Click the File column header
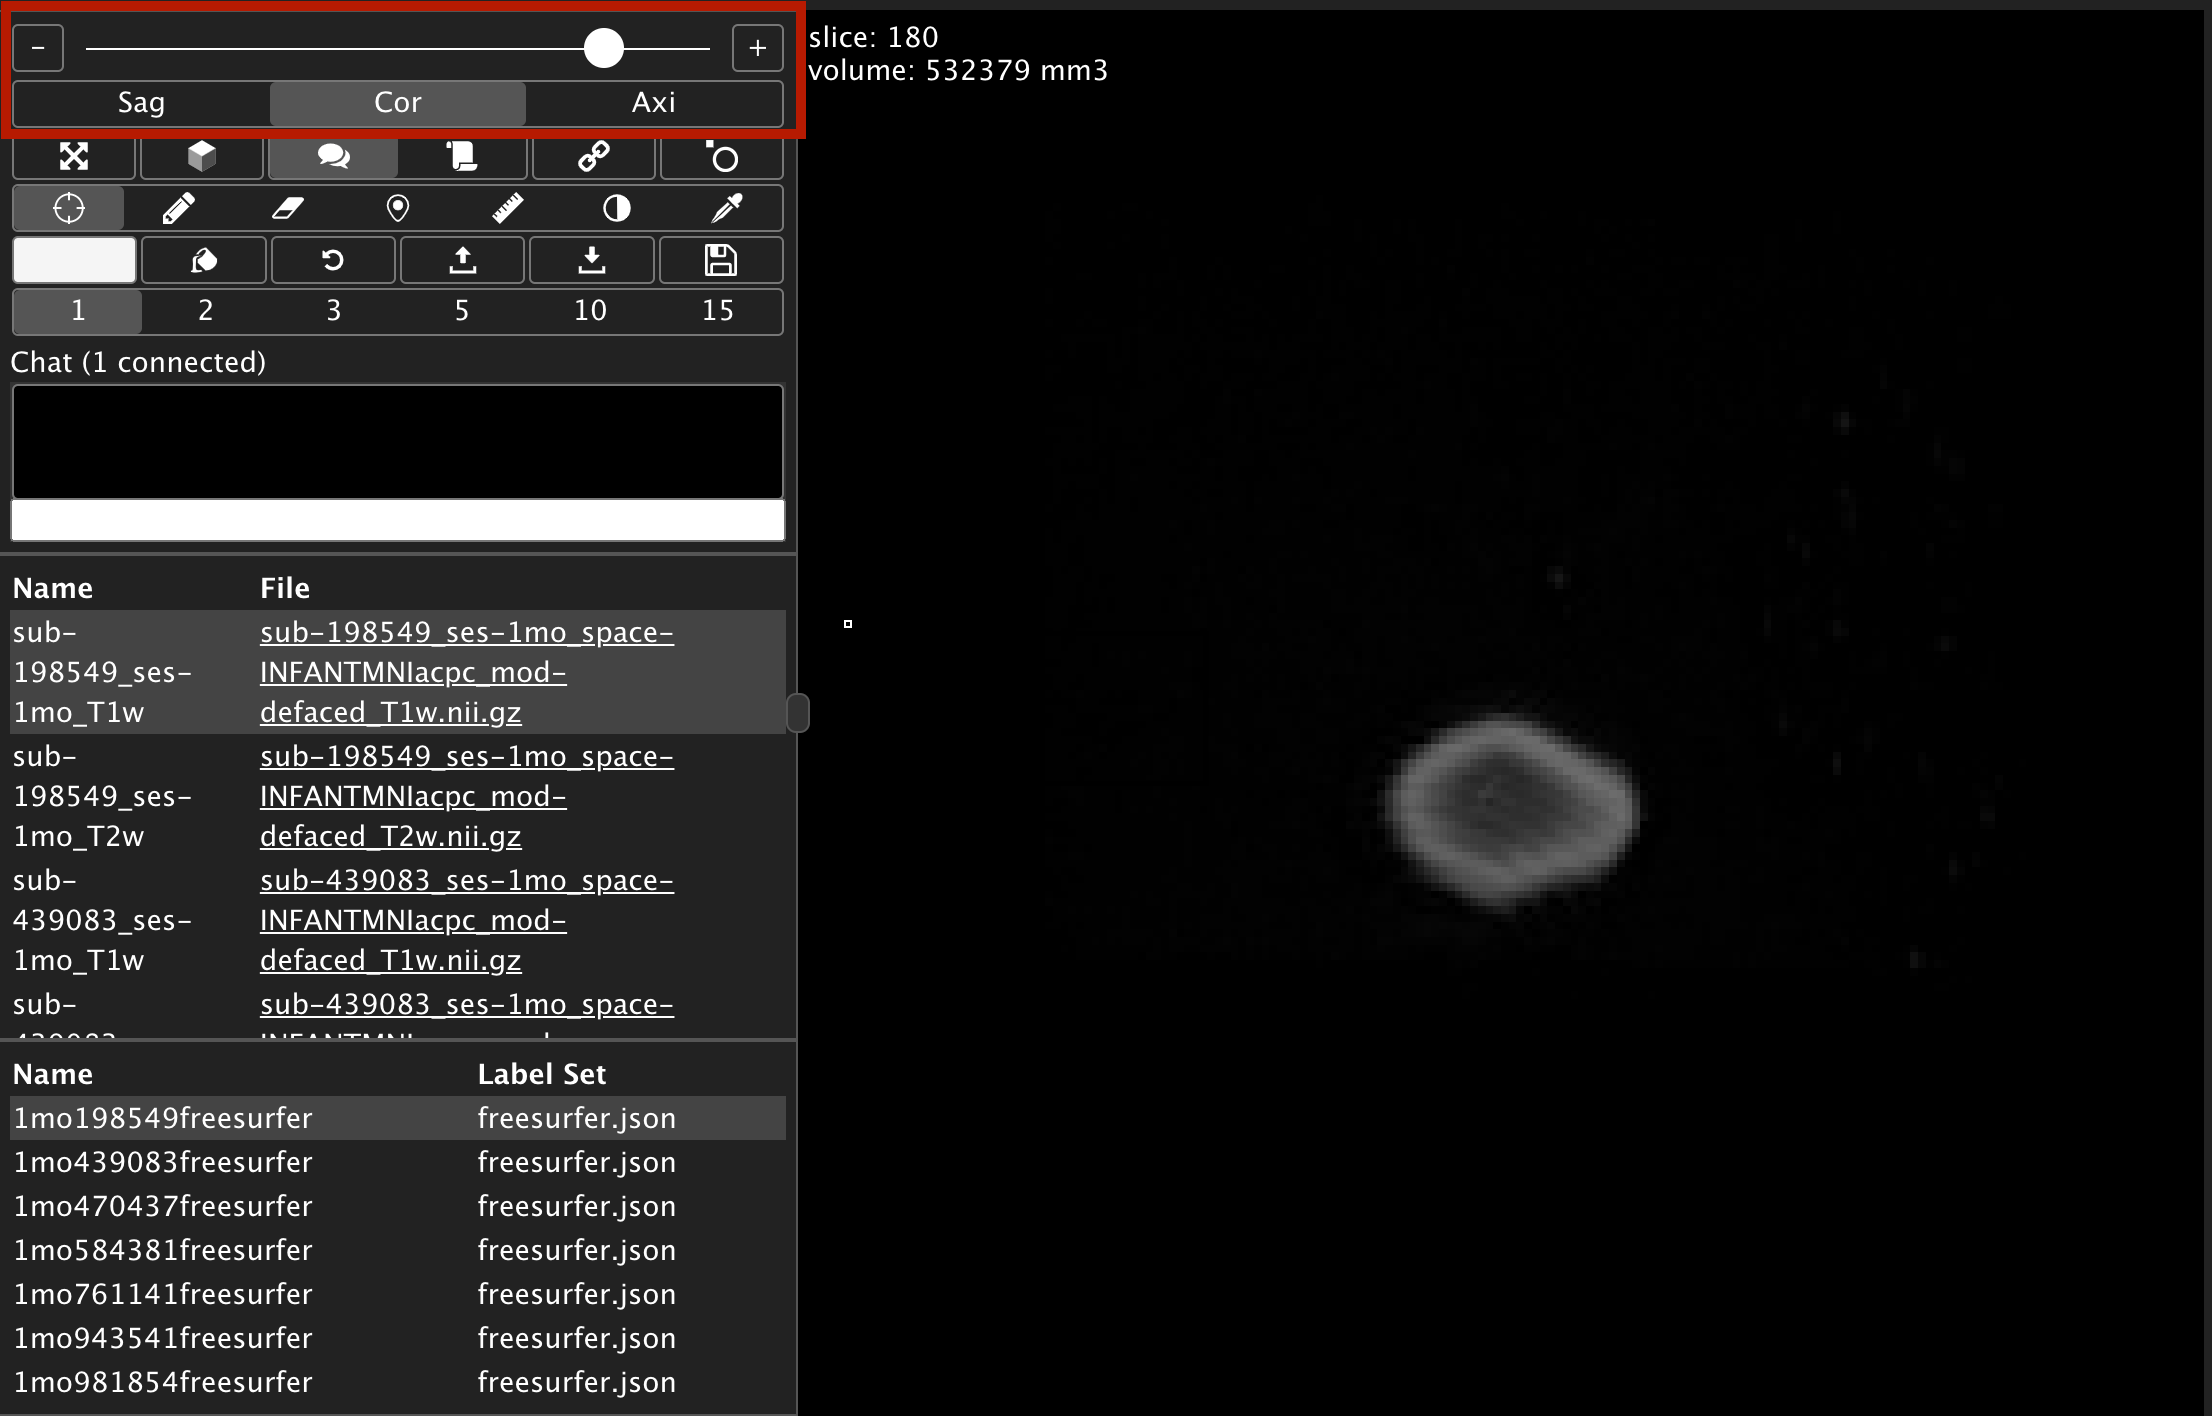Screen dimensions: 2212x1416 285,588
